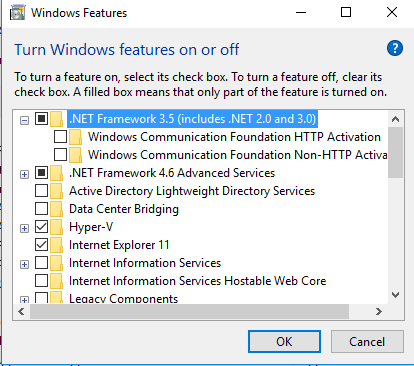Check the Internet Information Services checkbox
Viewport: 414px width, 366px height.
[41, 263]
